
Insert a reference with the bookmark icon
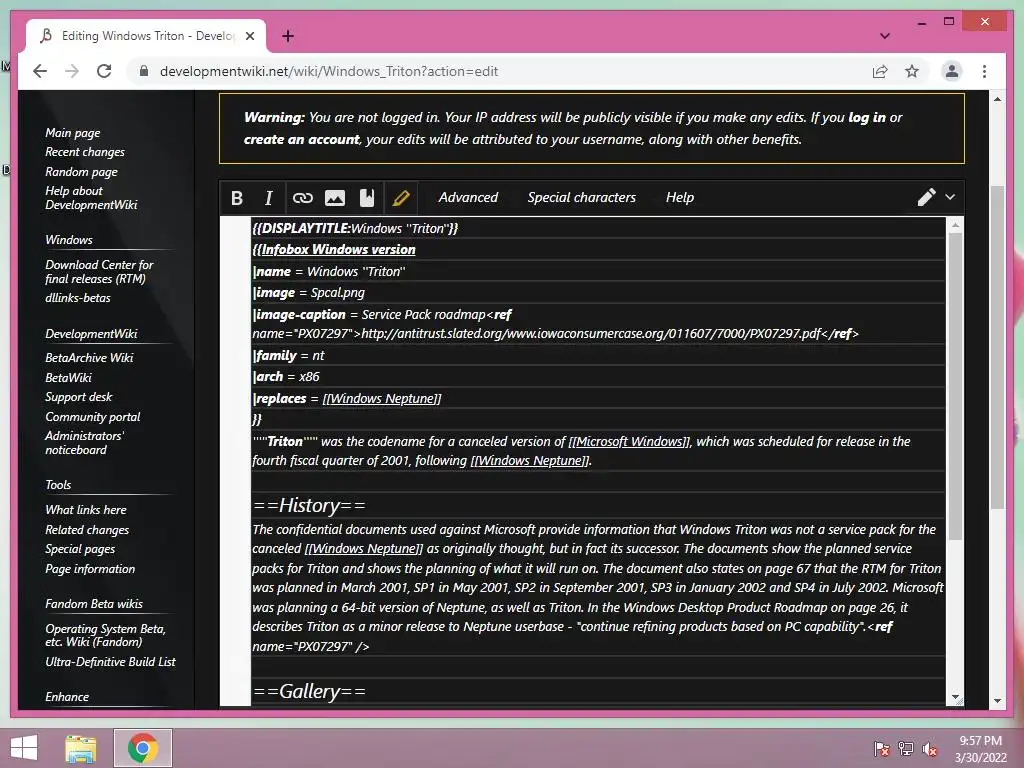(367, 198)
